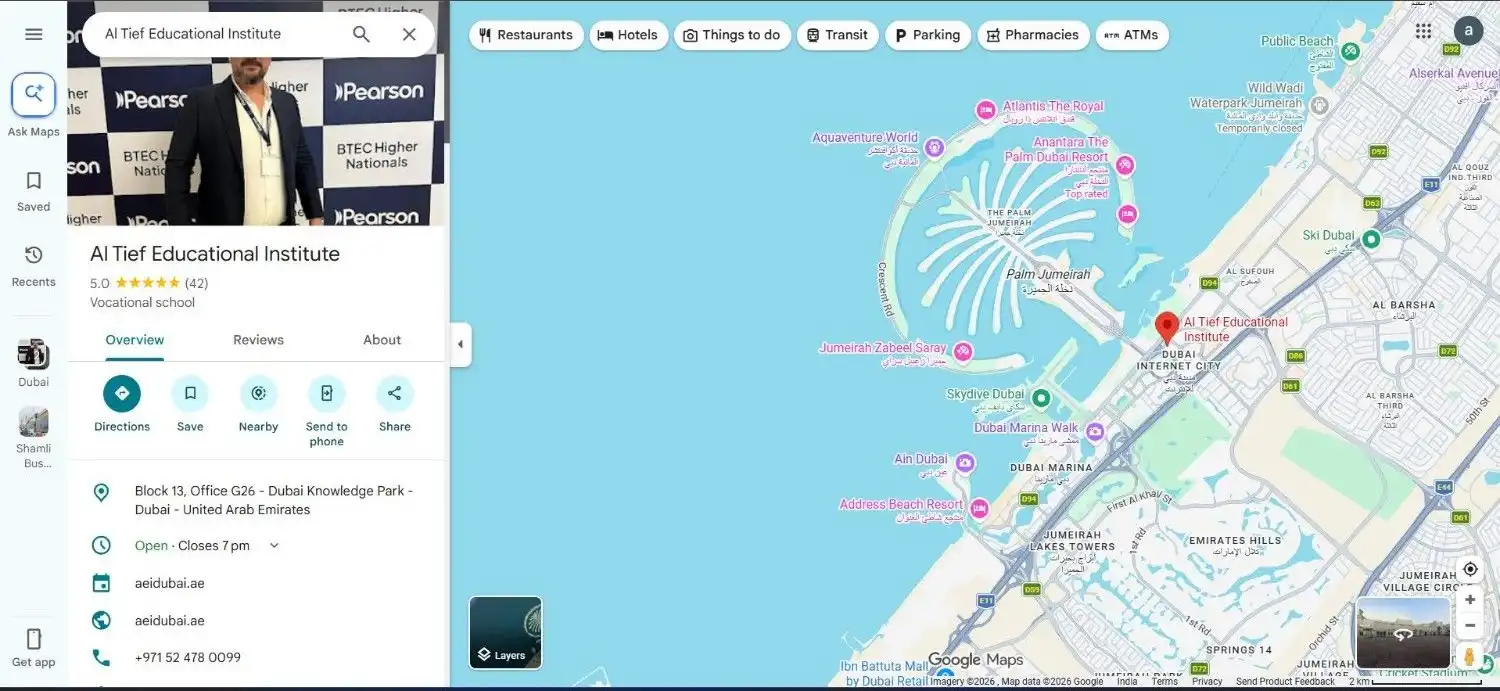
Task: Click the Skydive Dubai marker
Action: tap(1041, 398)
